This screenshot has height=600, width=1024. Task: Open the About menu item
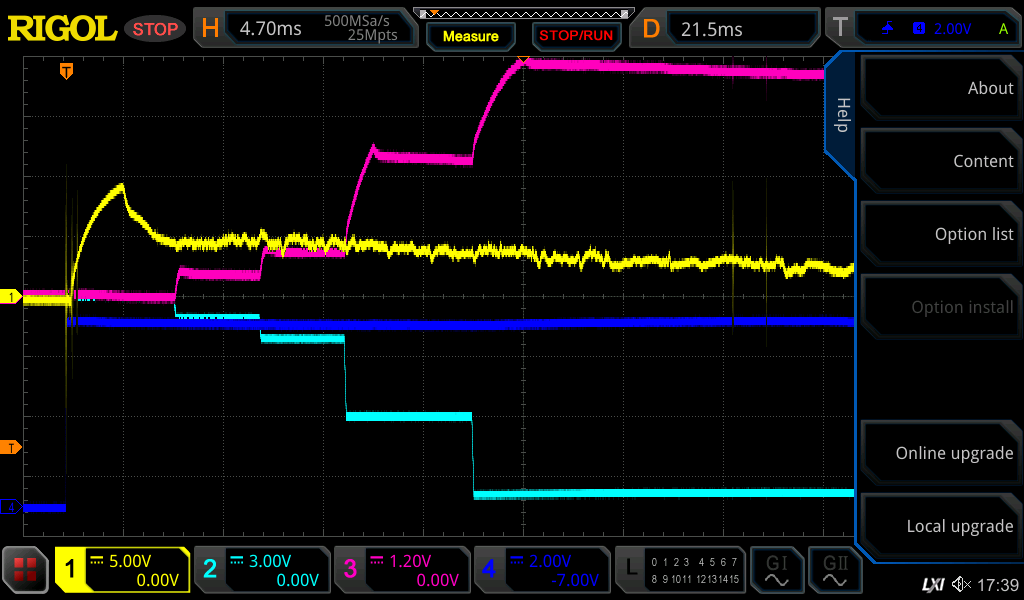(940, 88)
